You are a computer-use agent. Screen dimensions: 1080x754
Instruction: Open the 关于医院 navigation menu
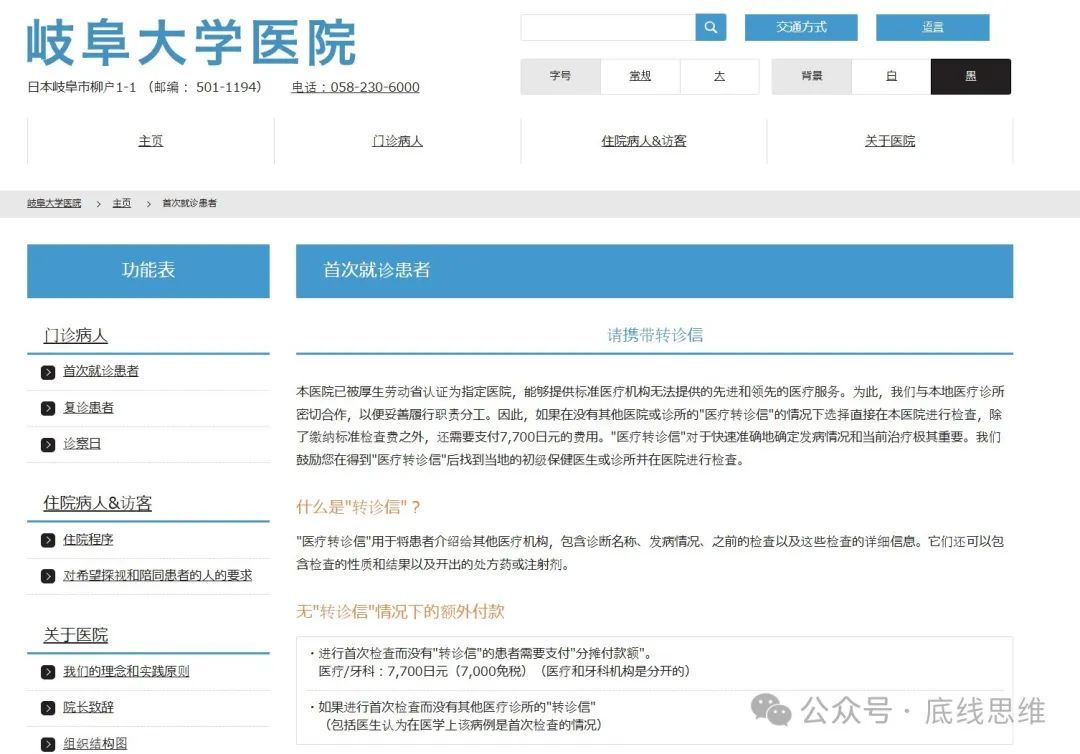(889, 141)
